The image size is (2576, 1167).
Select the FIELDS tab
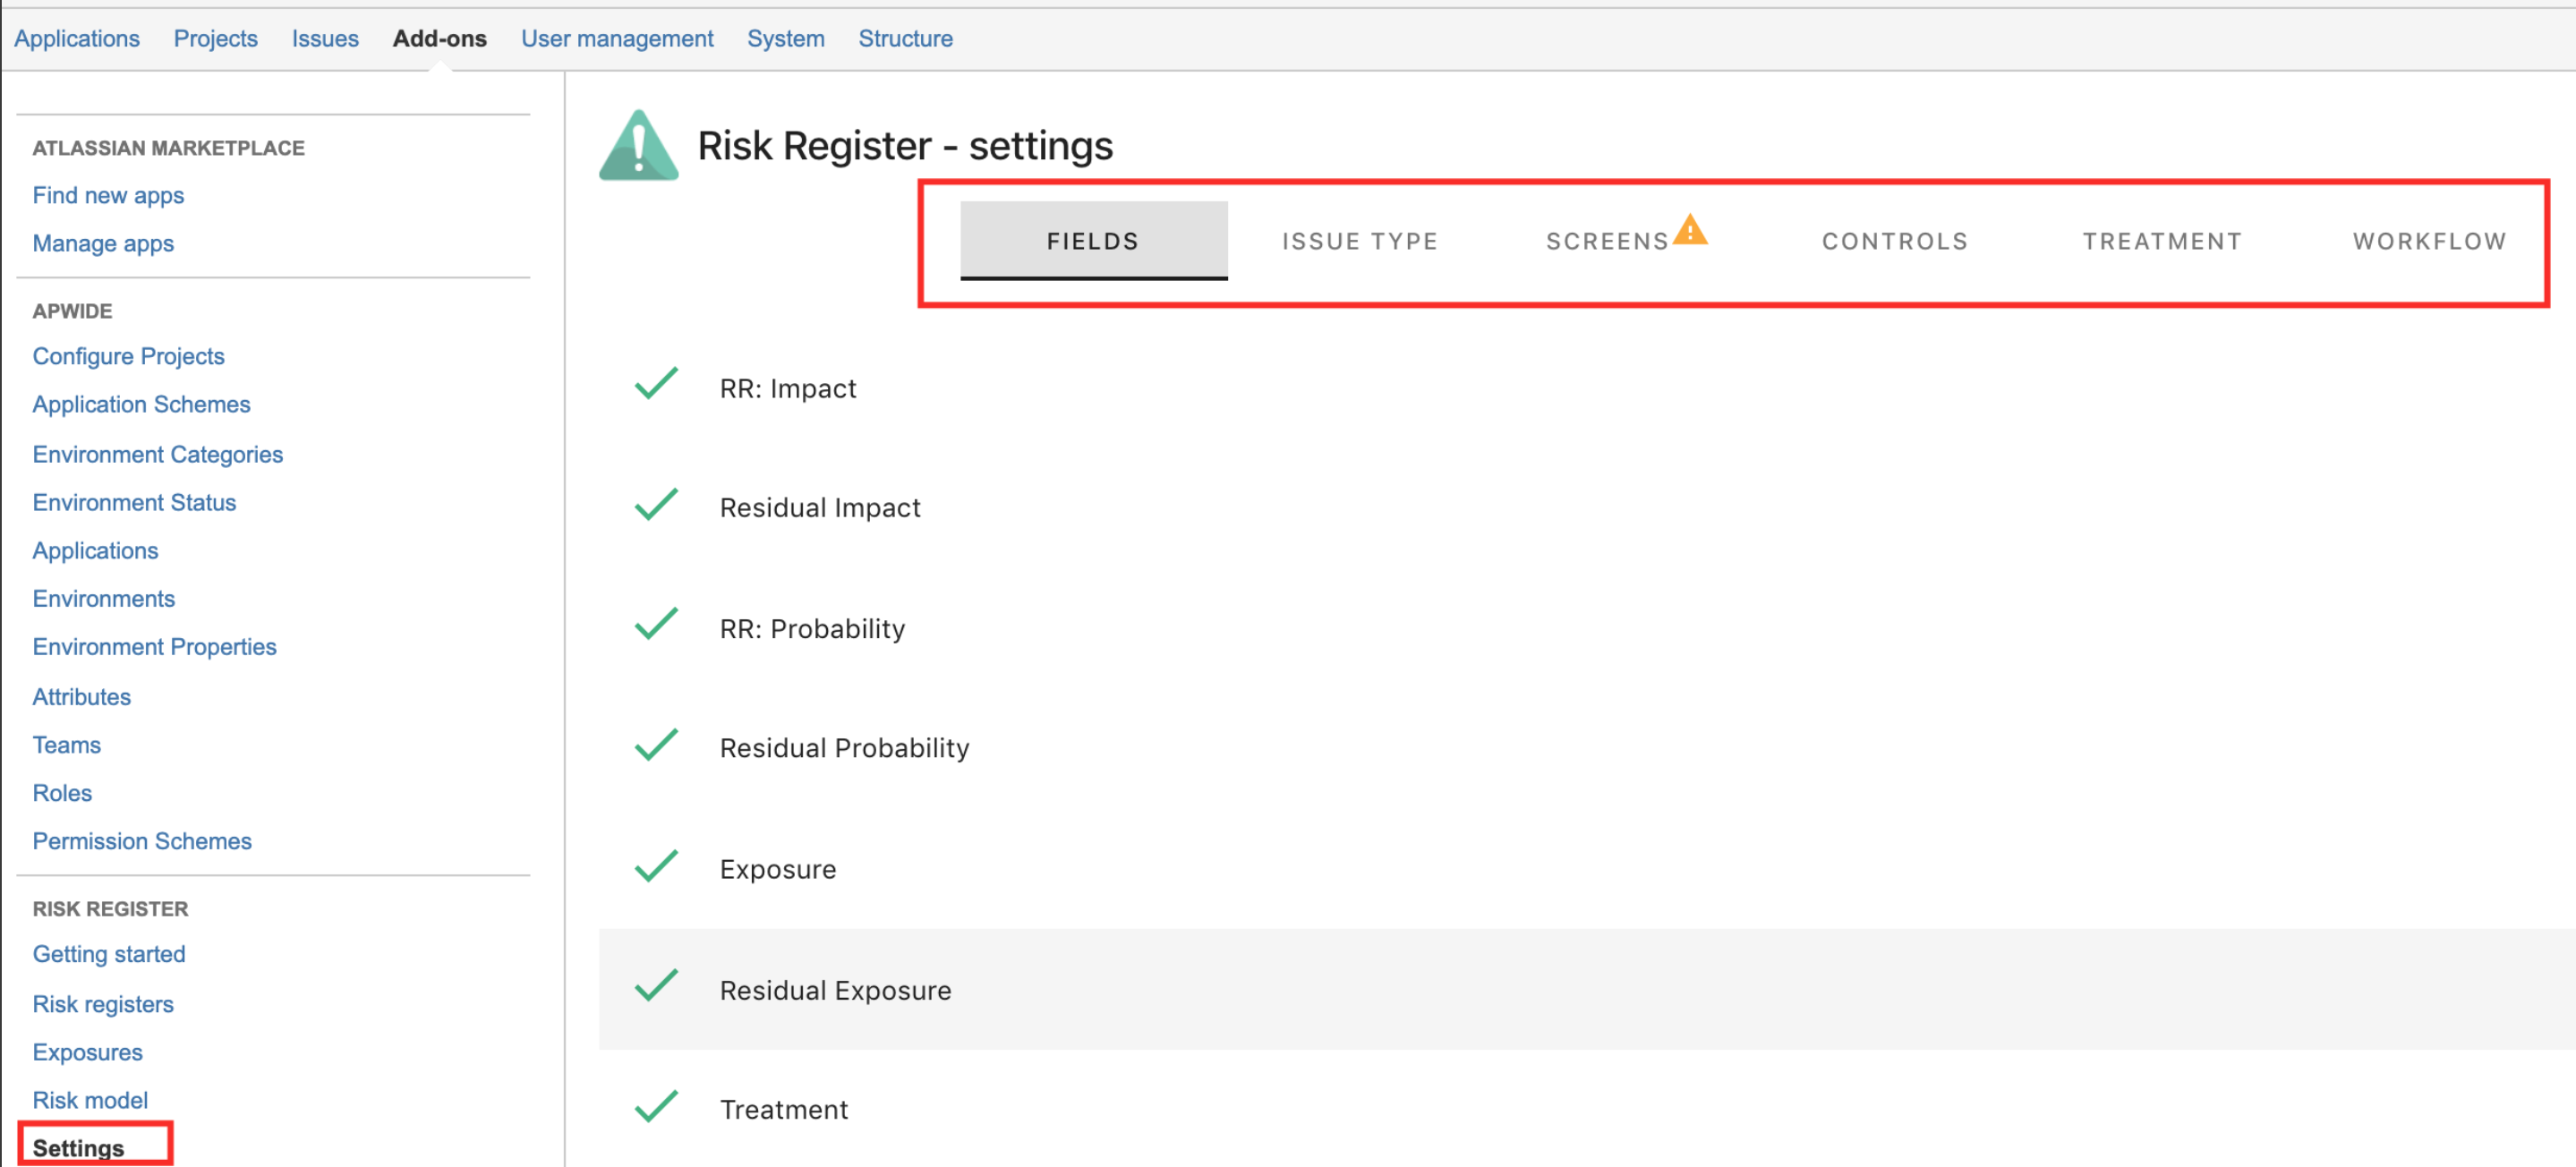click(1093, 241)
